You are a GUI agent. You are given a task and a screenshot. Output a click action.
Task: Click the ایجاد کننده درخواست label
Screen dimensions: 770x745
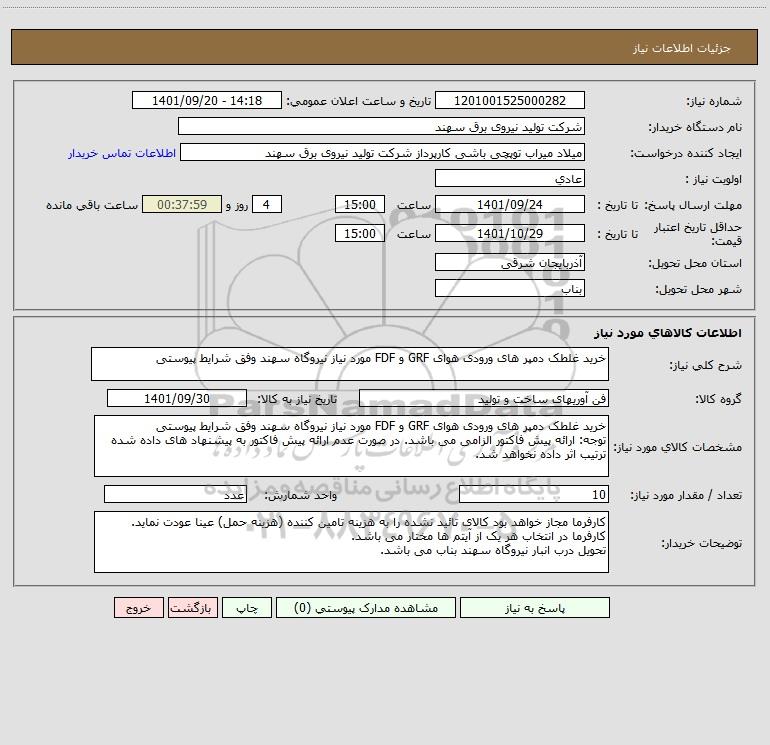pyautogui.click(x=686, y=153)
